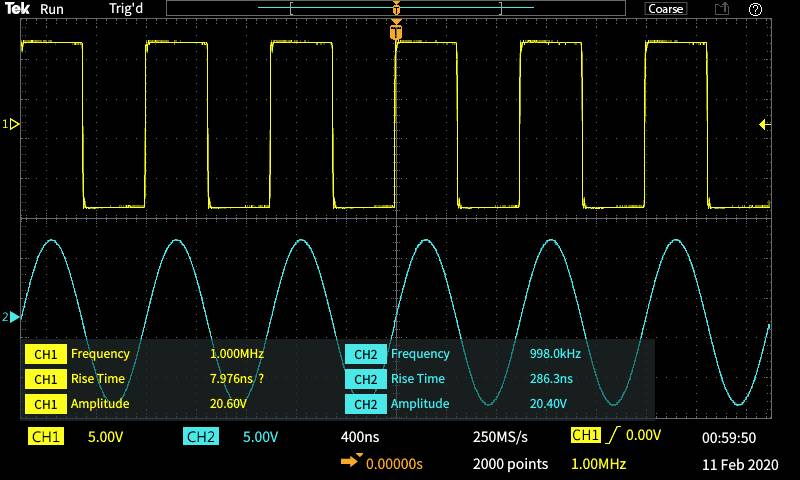Click the file save/export icon
Viewport: 800px width, 480px height.
(x=722, y=9)
